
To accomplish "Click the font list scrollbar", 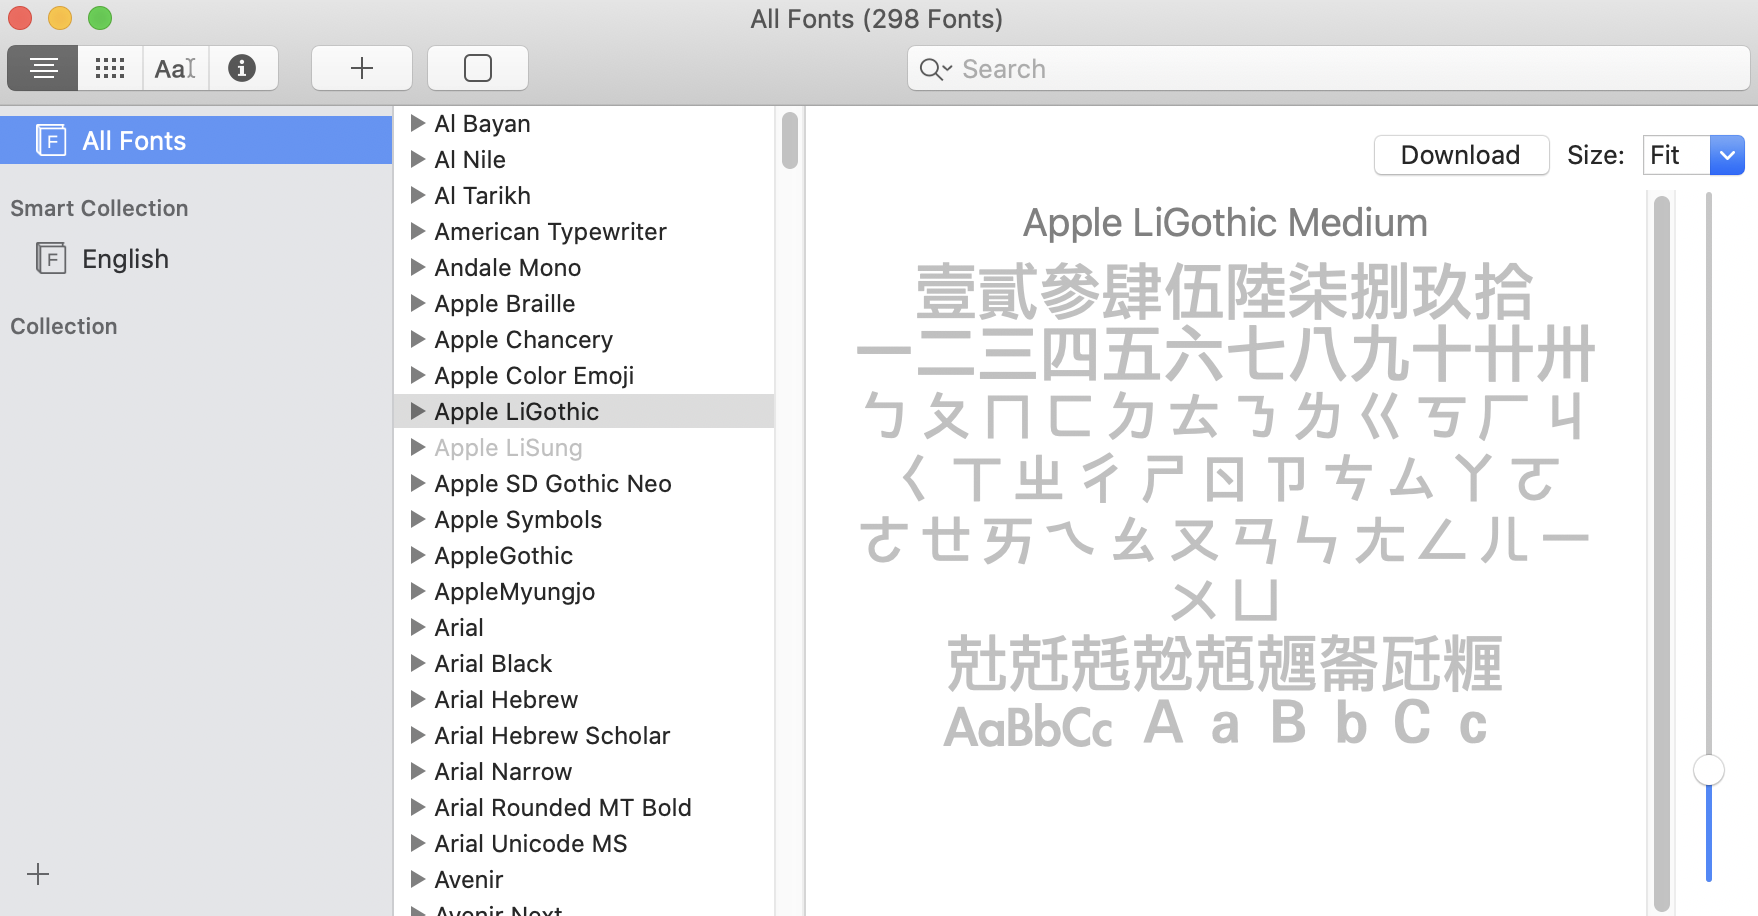I will (790, 140).
